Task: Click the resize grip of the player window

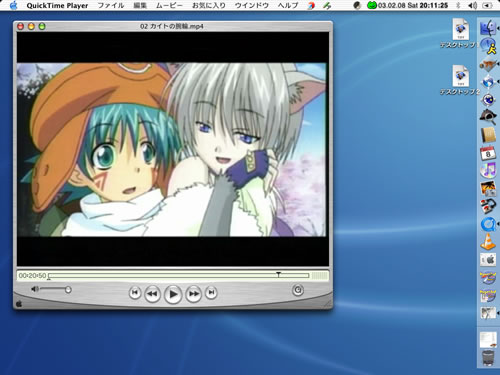Action: [x=328, y=303]
